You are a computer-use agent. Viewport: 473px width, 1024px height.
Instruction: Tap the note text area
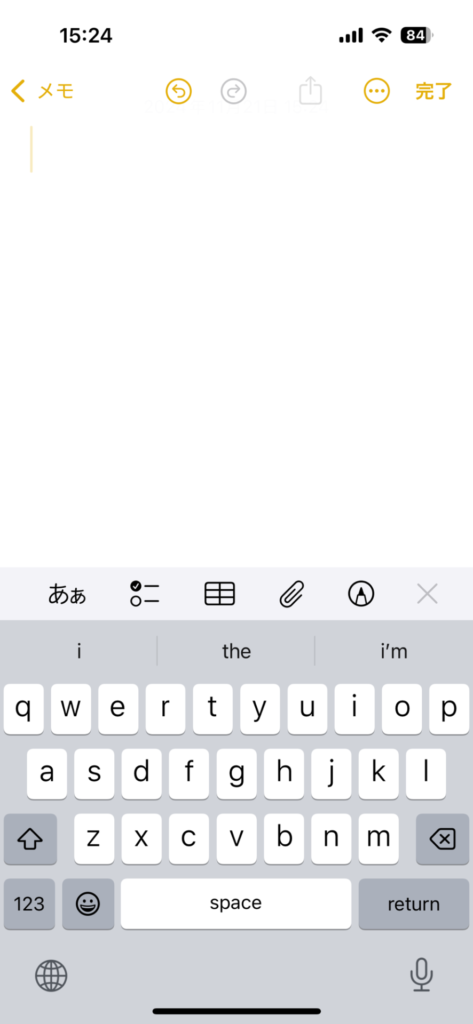click(236, 340)
